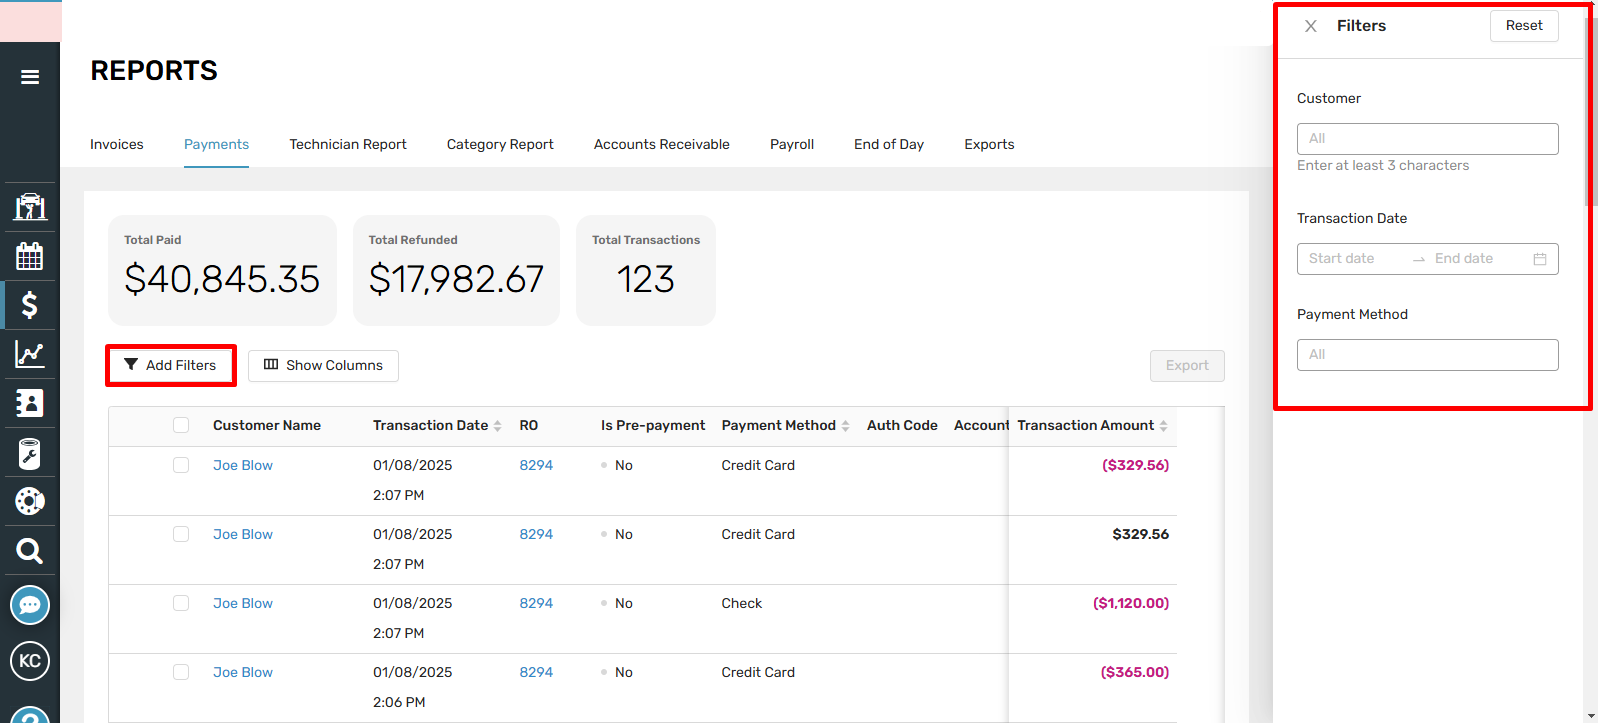Open the line chart analytics icon
Image resolution: width=1598 pixels, height=723 pixels.
[x=30, y=354]
